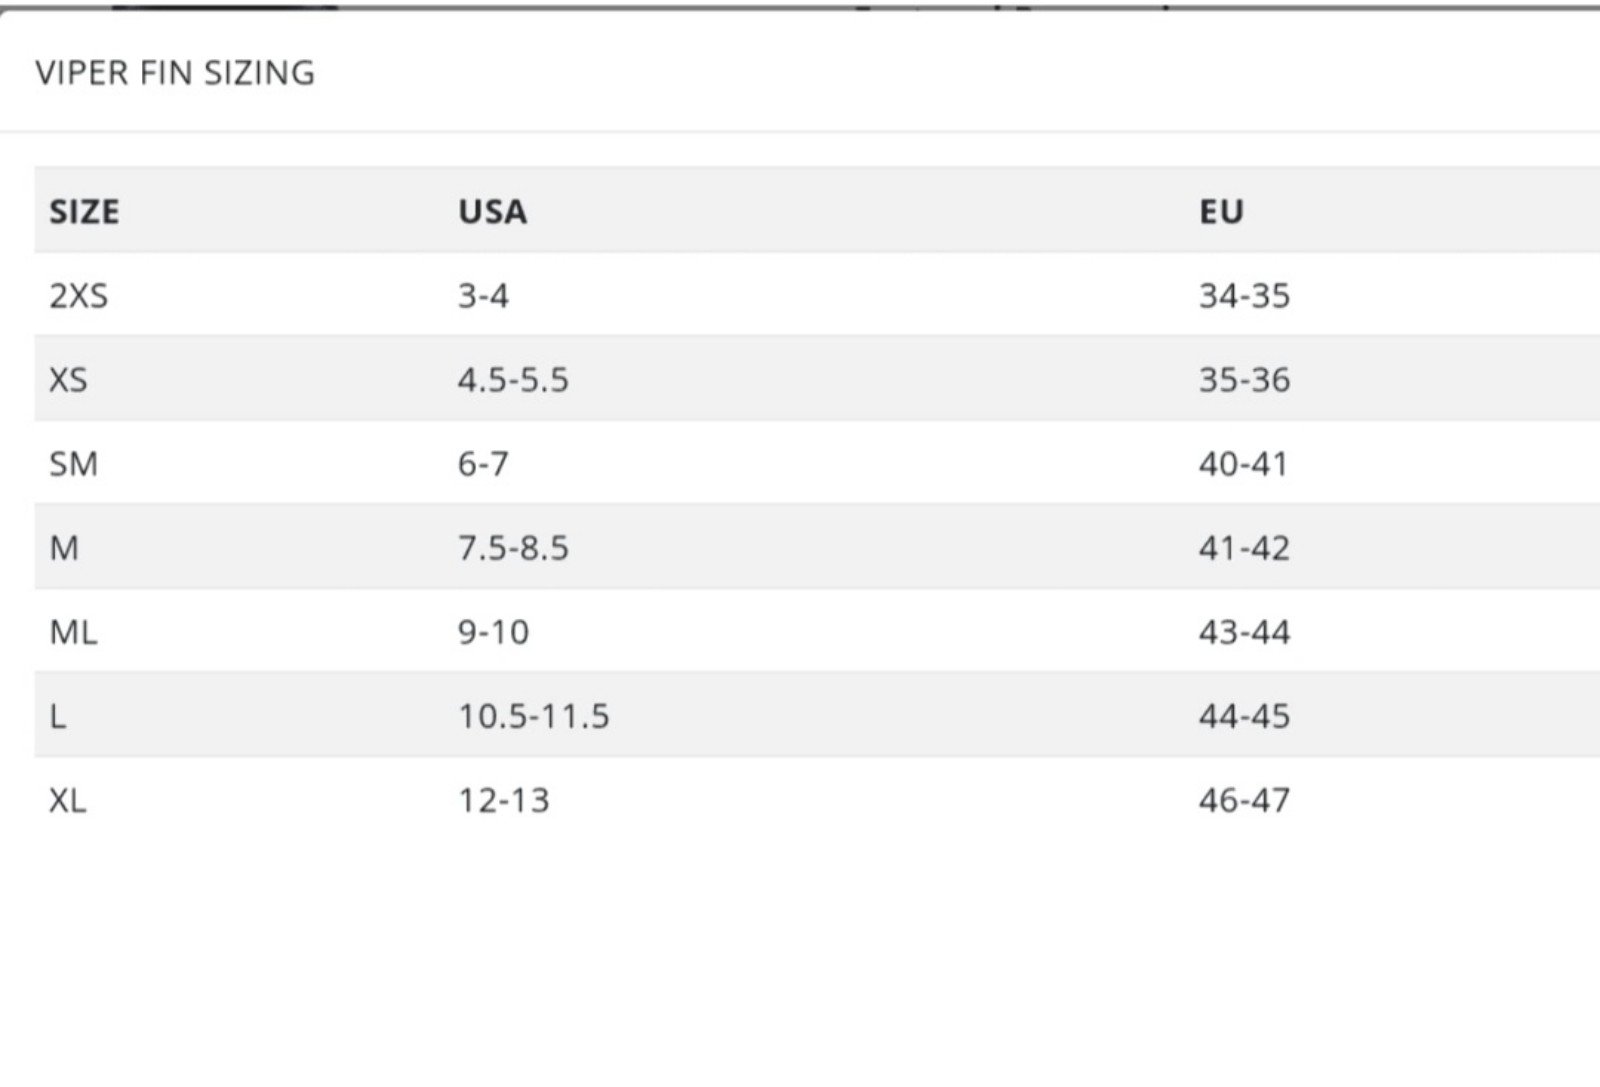Click USA size 12-13 cell
This screenshot has width=1600, height=1087.
click(504, 800)
